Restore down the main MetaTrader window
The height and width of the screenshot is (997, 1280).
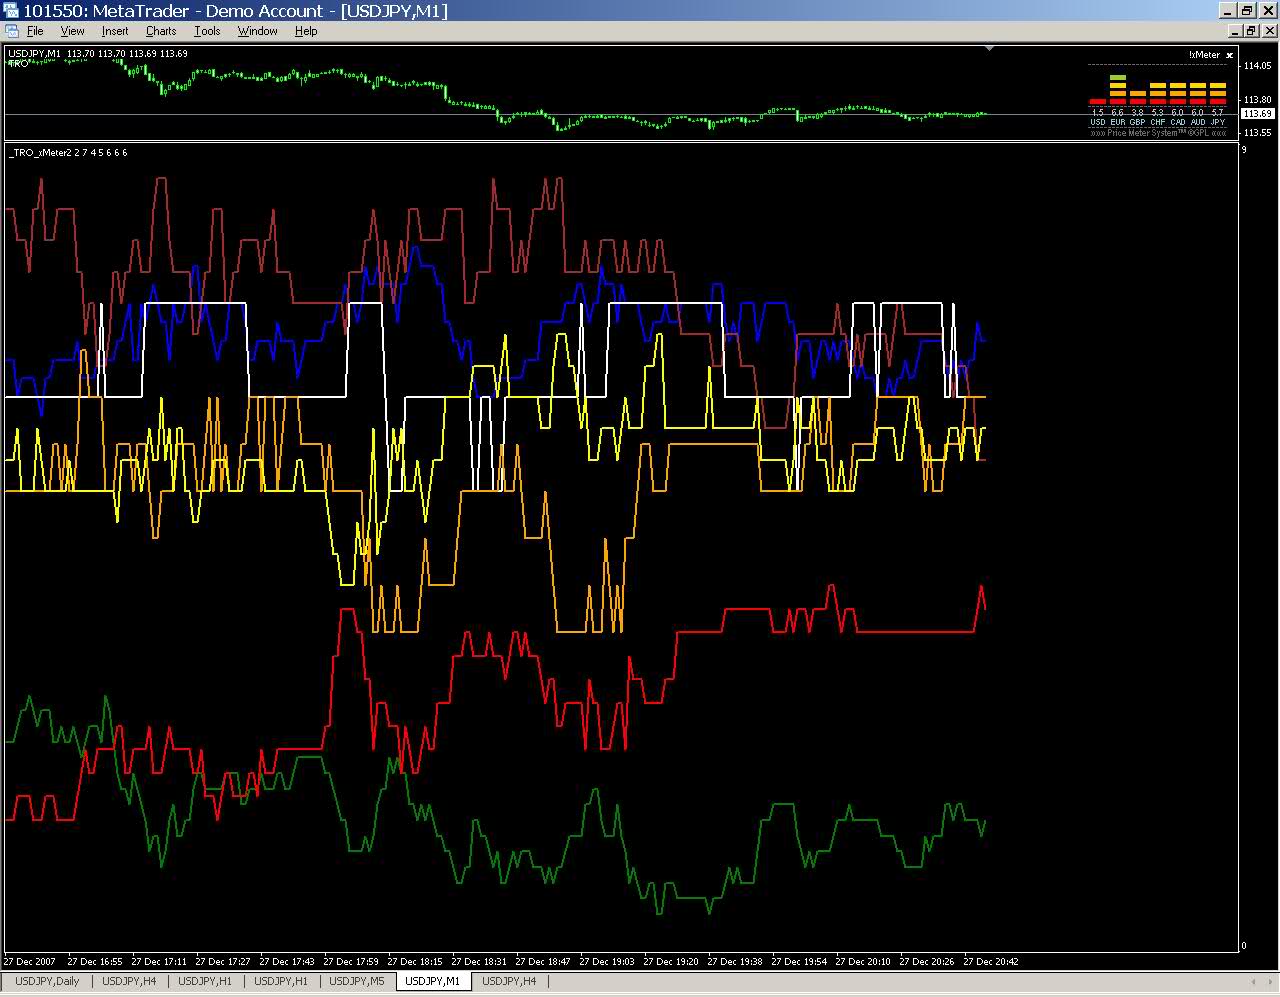point(1248,10)
